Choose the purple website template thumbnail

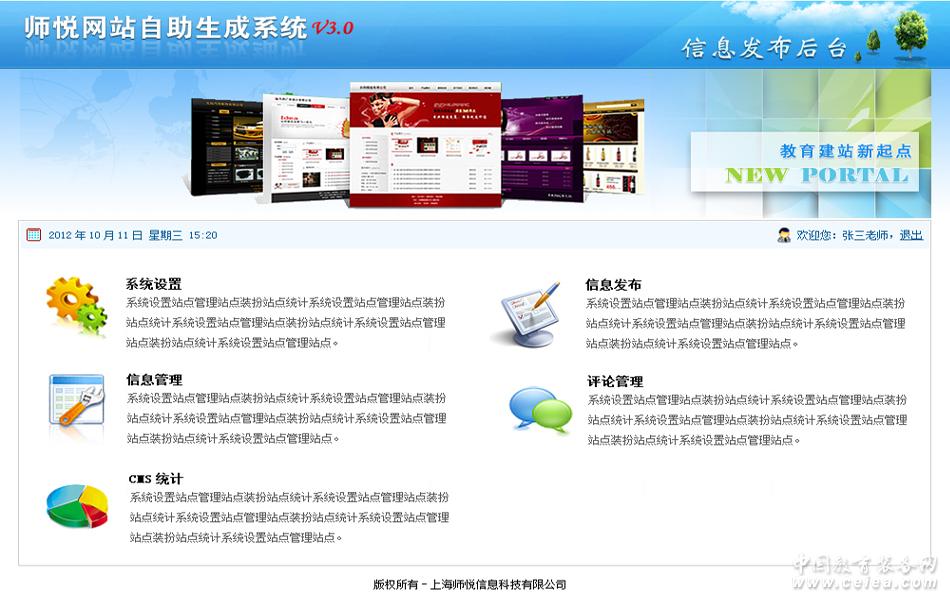(x=542, y=145)
